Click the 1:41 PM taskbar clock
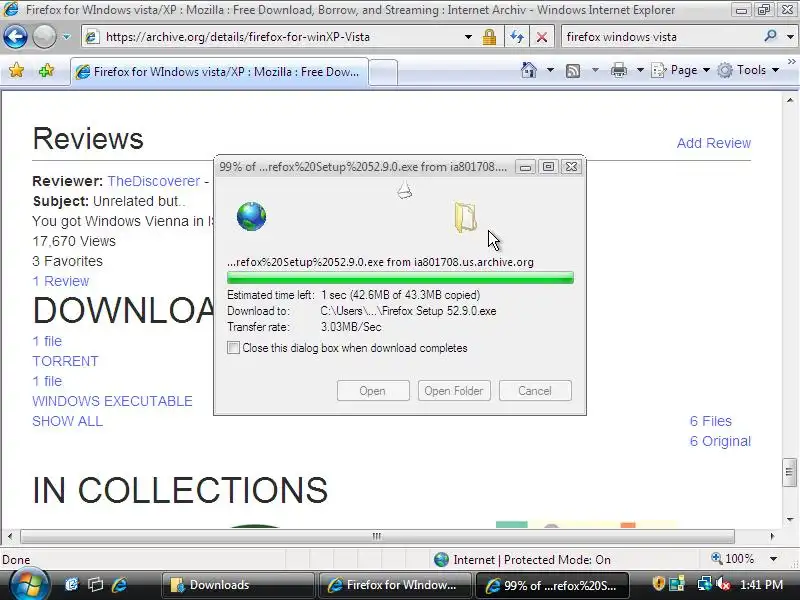 761,585
